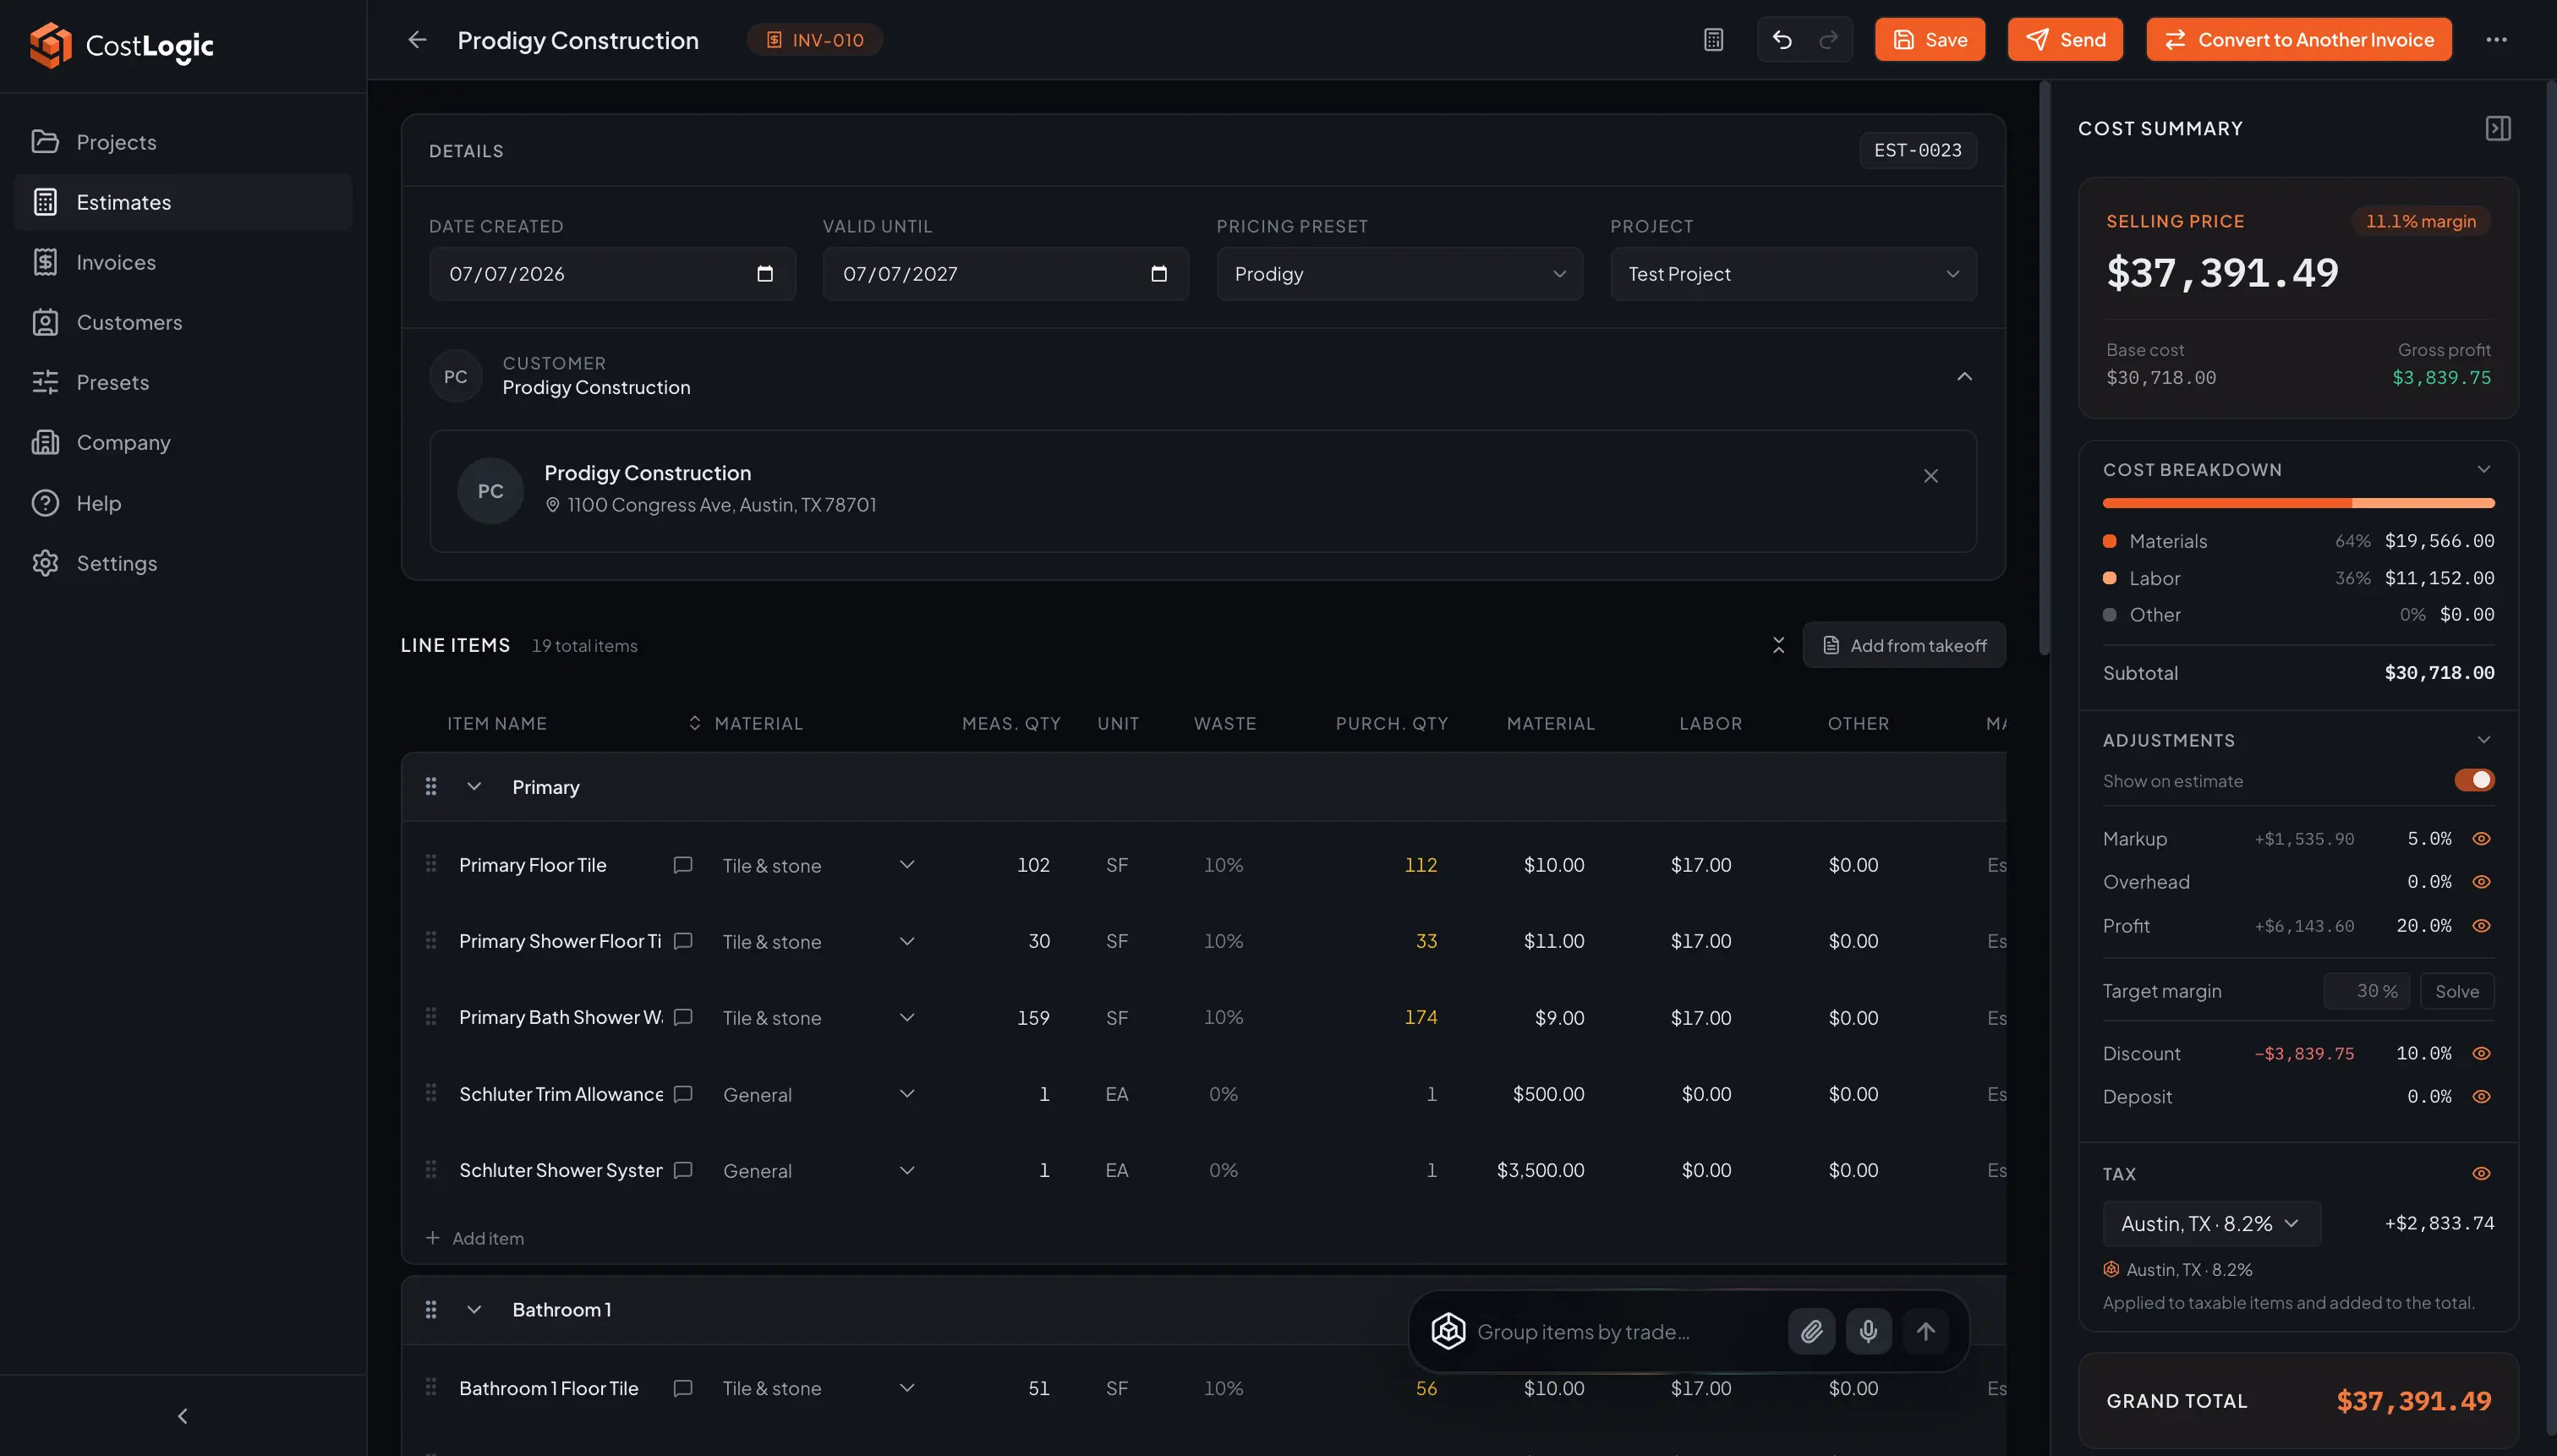This screenshot has width=2557, height=1456.
Task: Redo the last undone change
Action: [x=1828, y=40]
